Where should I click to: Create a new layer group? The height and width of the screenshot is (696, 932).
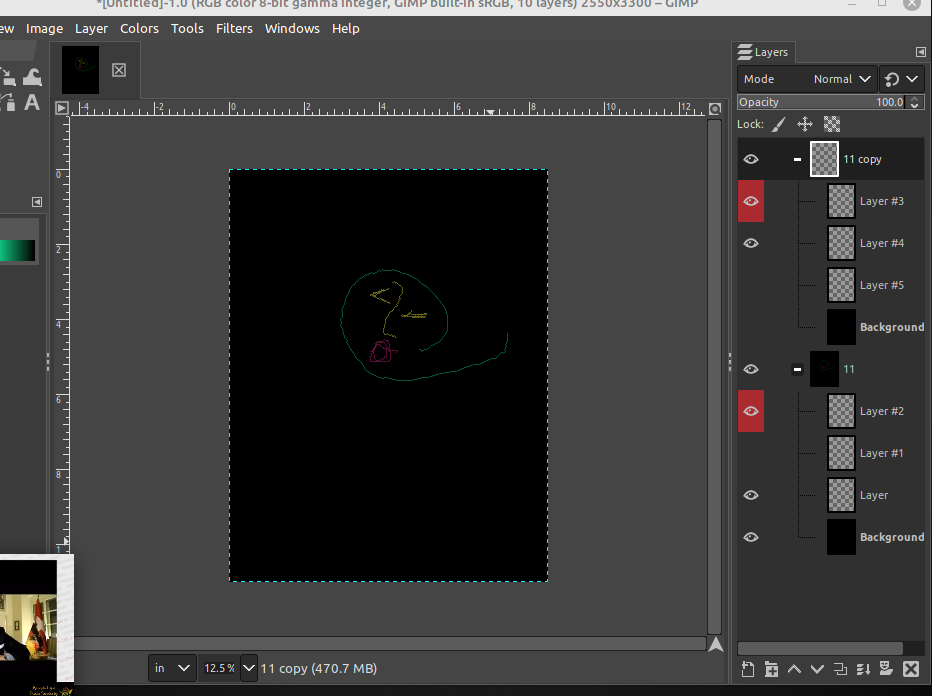[x=771, y=669]
